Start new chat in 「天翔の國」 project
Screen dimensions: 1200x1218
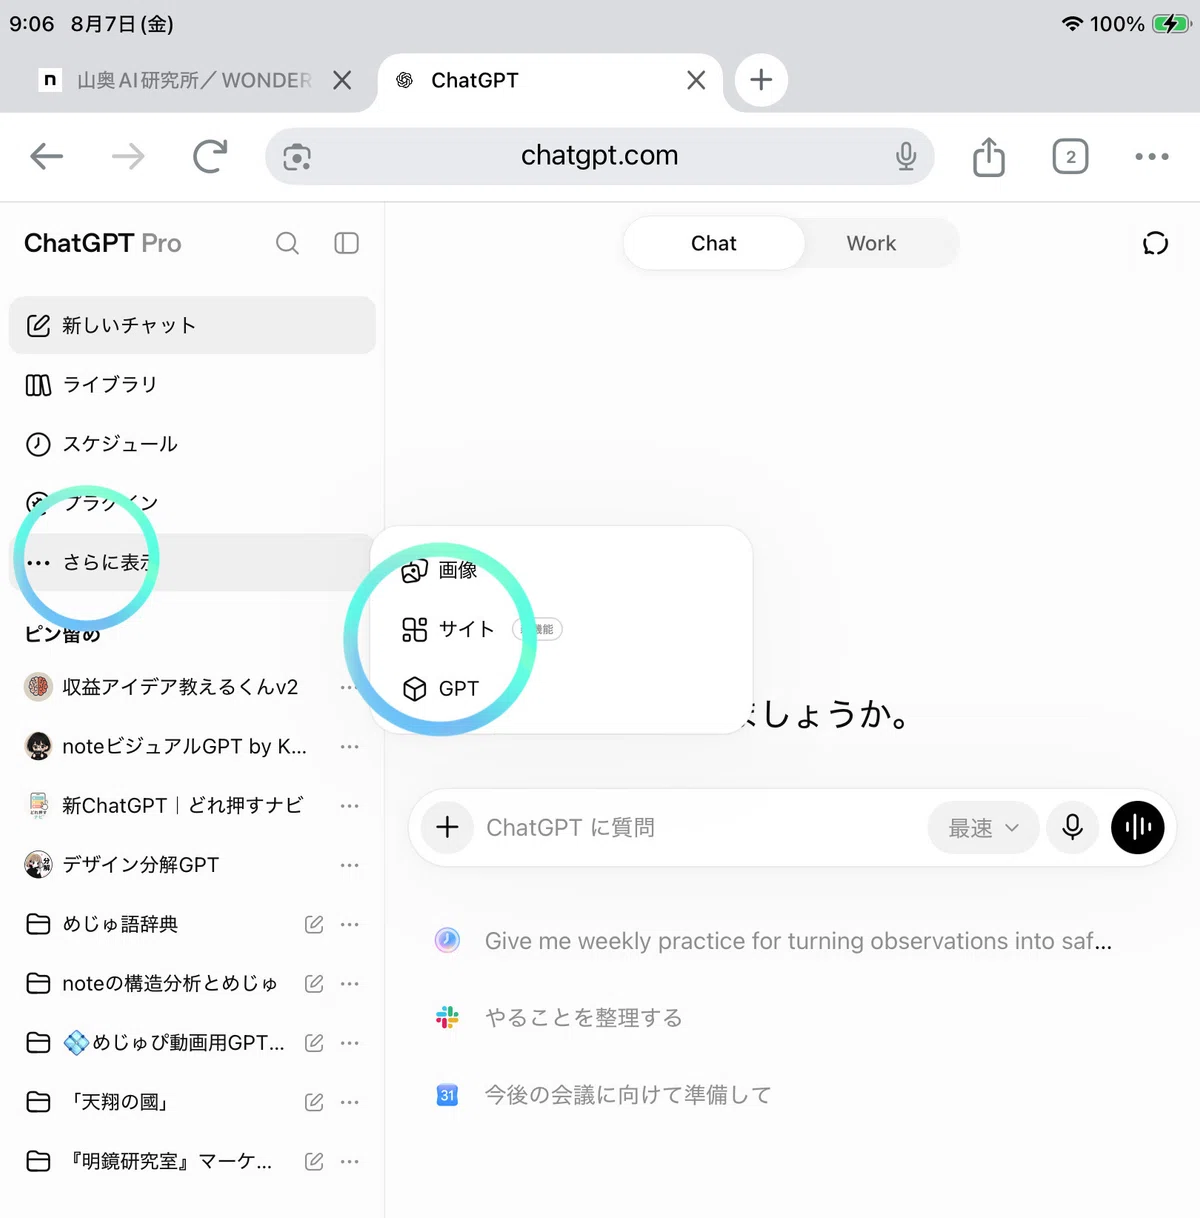[x=314, y=1102]
